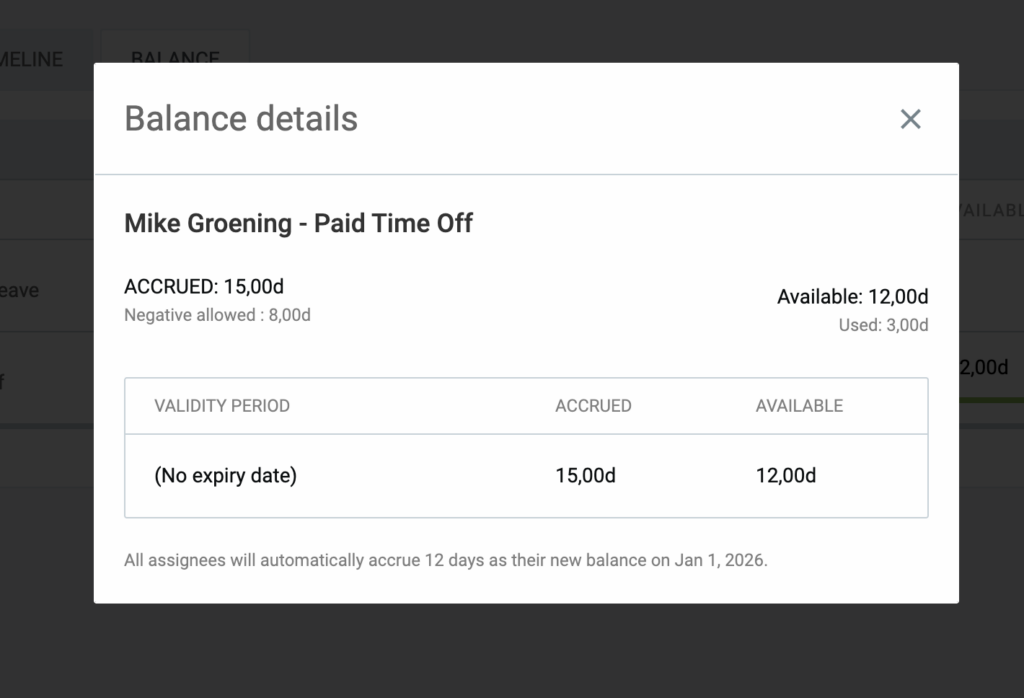Viewport: 1024px width, 698px height.
Task: Click the automatic accrual note about Jan 1, 2026
Action: (445, 560)
